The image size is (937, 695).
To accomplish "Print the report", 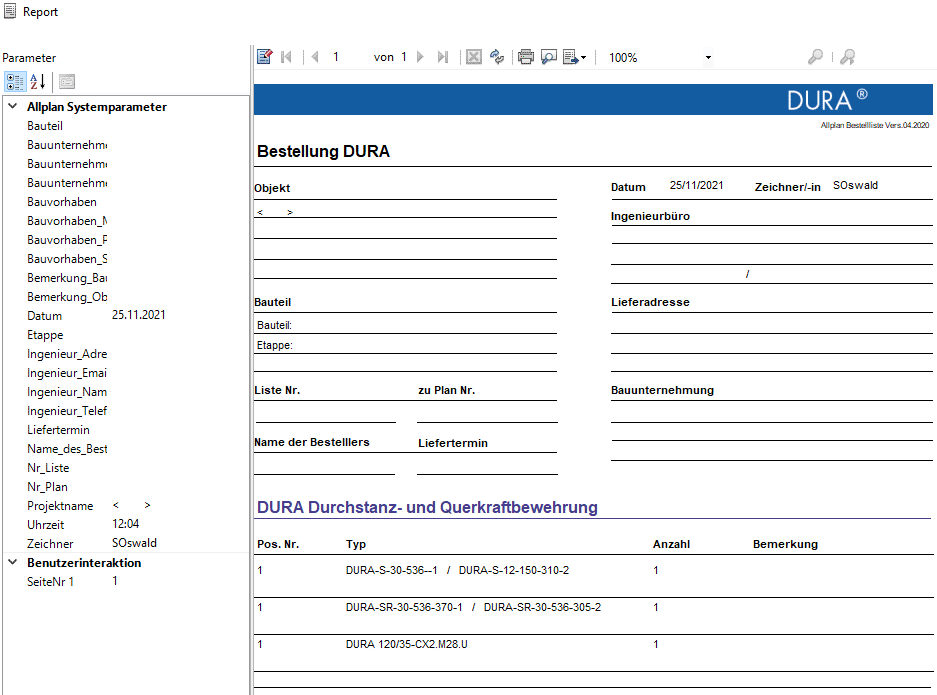I will pyautogui.click(x=526, y=57).
